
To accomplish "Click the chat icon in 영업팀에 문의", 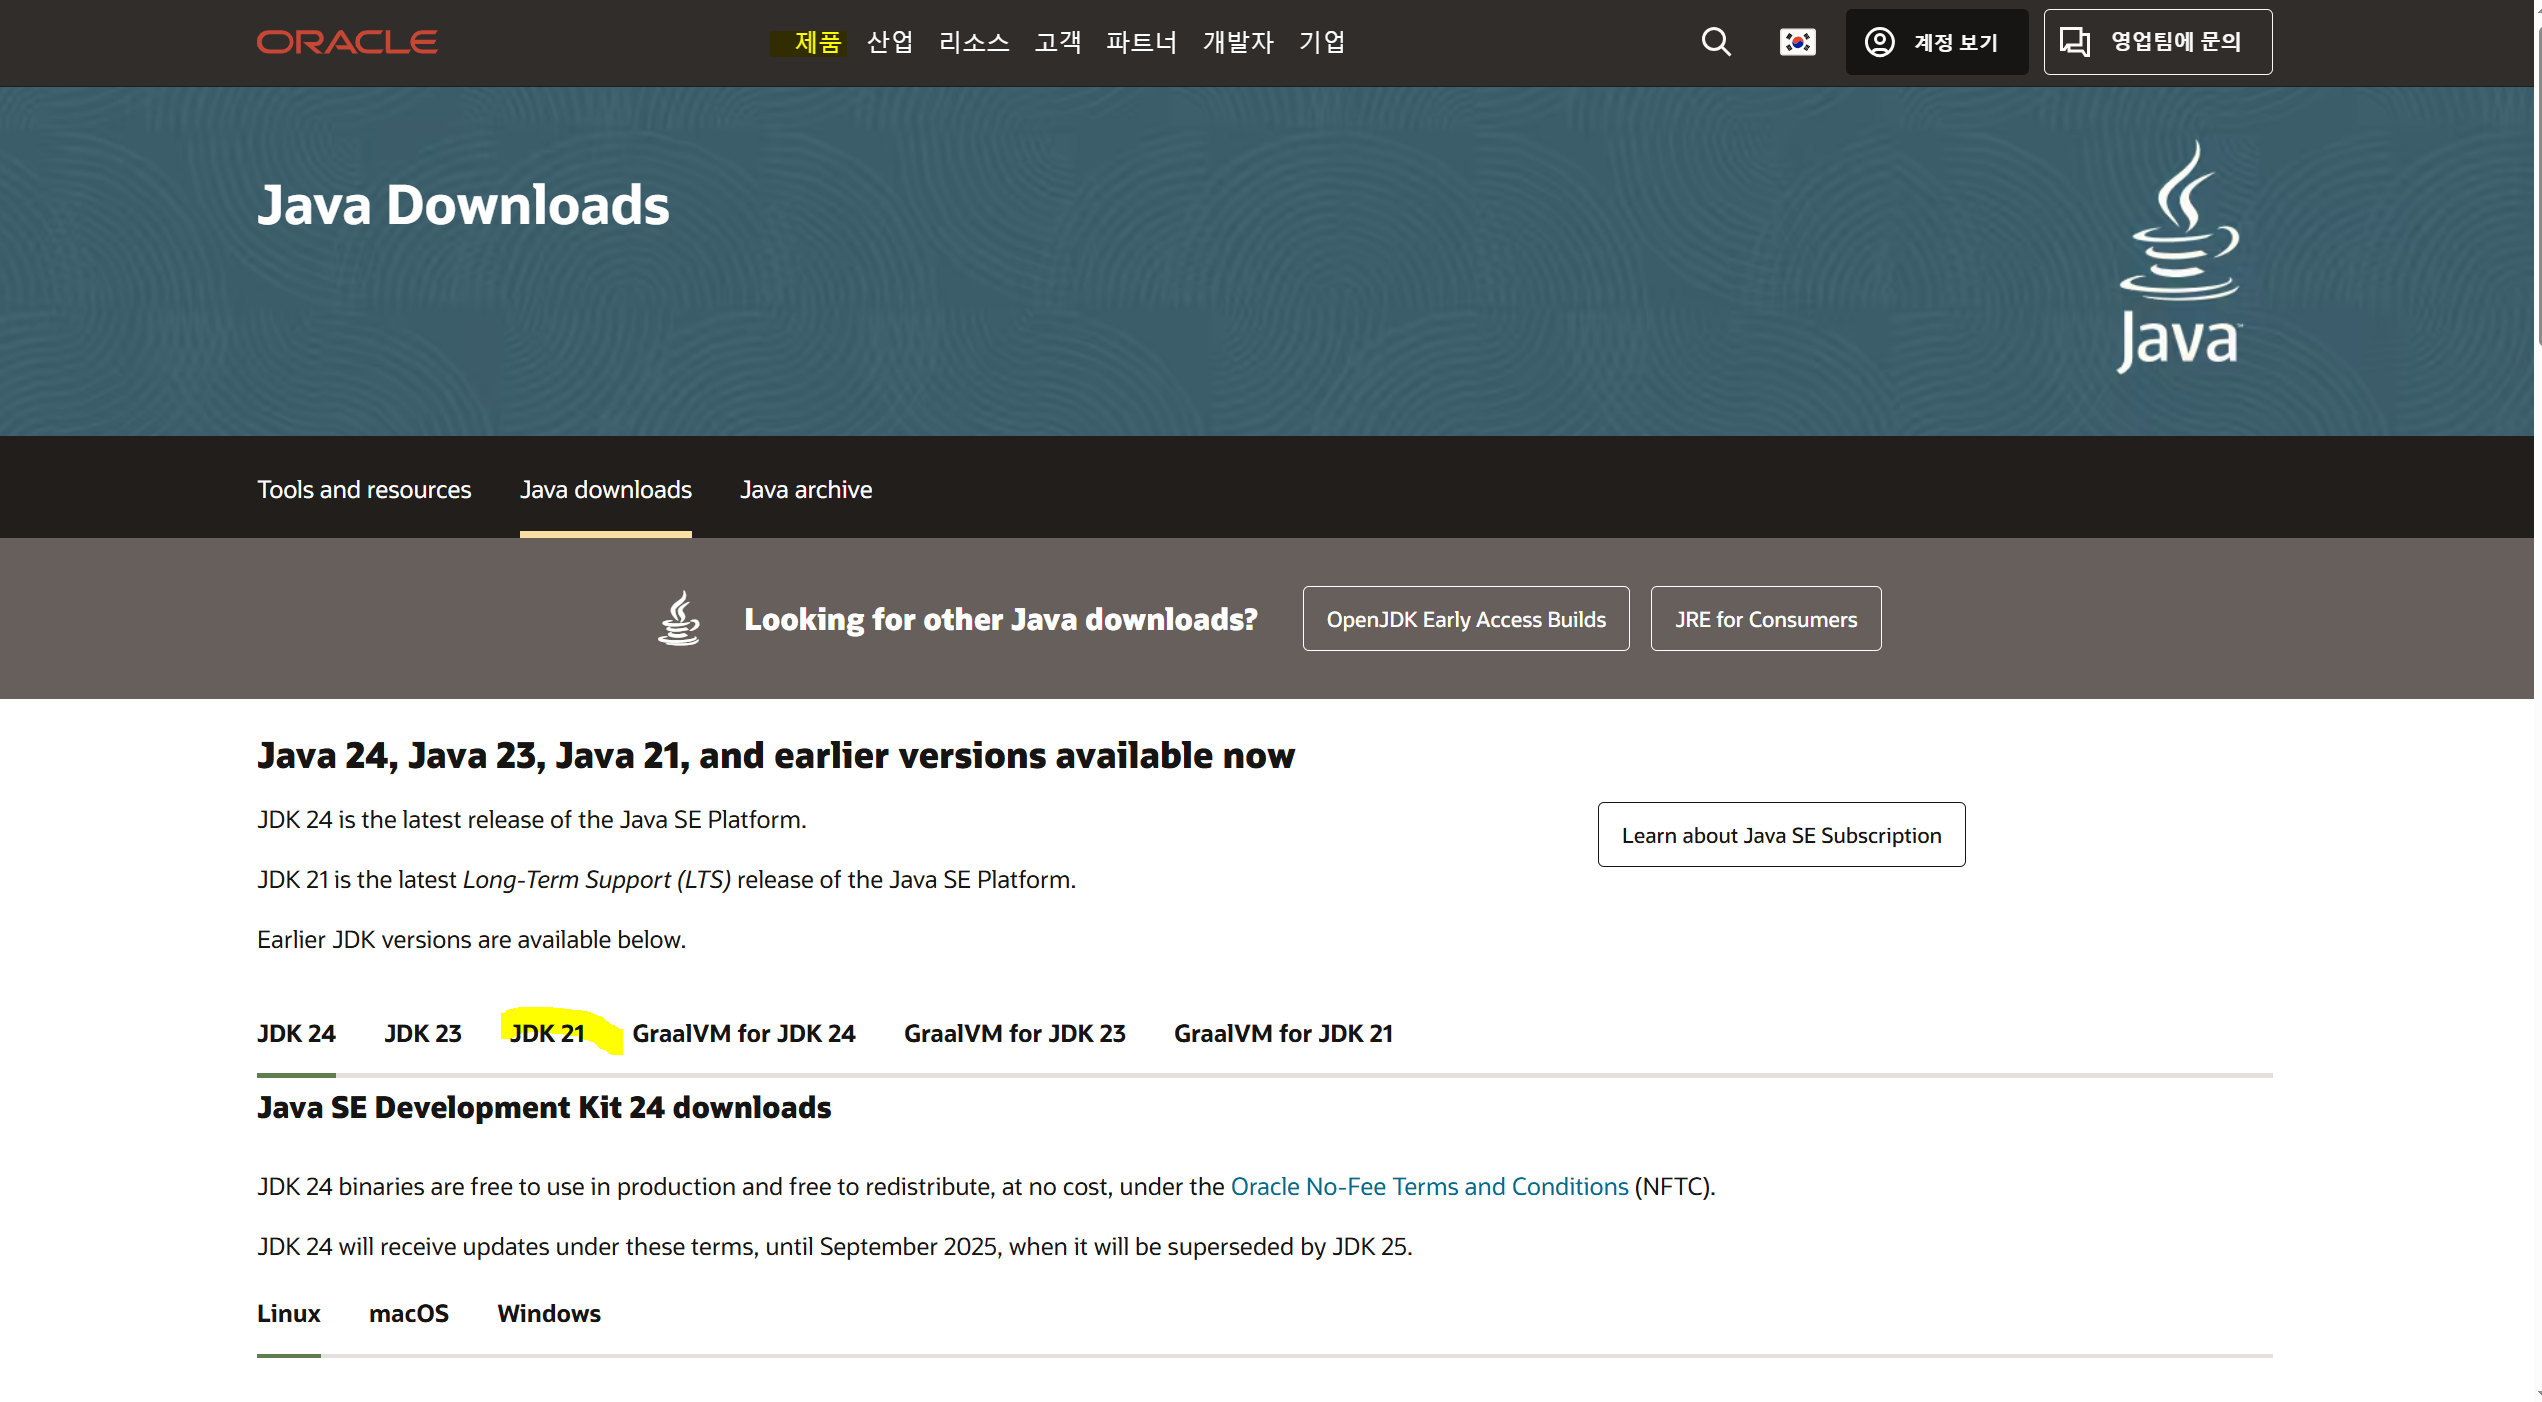I will pos(2075,42).
